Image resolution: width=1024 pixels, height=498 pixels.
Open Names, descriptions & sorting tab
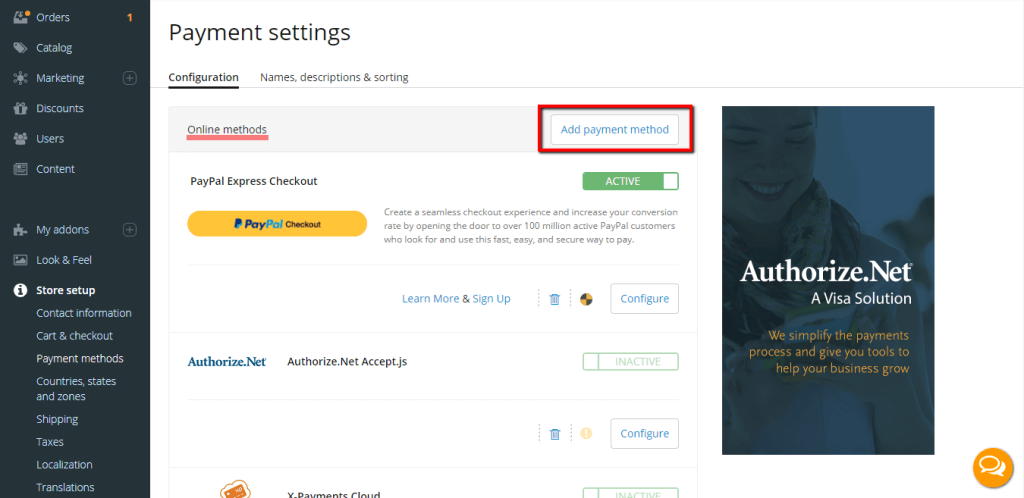334,77
